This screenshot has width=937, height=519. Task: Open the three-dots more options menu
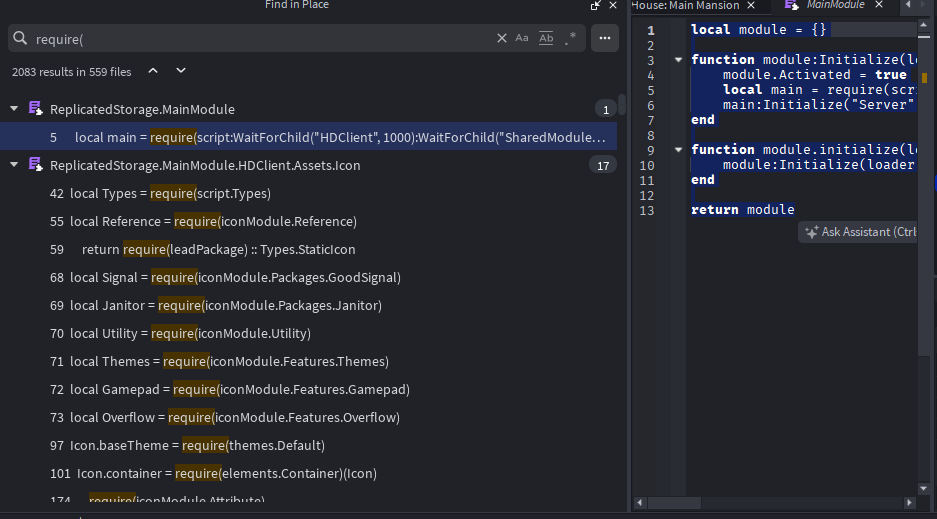click(x=604, y=38)
